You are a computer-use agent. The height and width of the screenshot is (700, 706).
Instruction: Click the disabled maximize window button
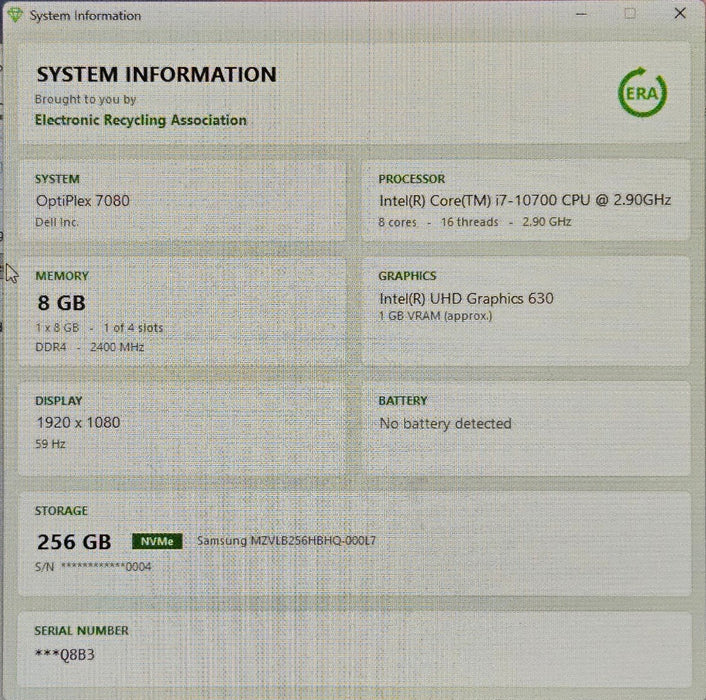[630, 14]
